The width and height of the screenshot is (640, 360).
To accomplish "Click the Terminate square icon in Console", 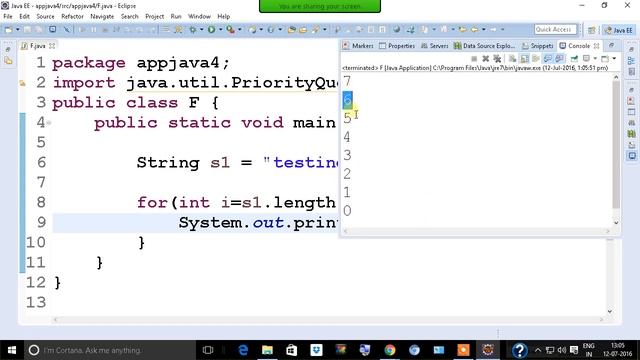I will [x=474, y=59].
